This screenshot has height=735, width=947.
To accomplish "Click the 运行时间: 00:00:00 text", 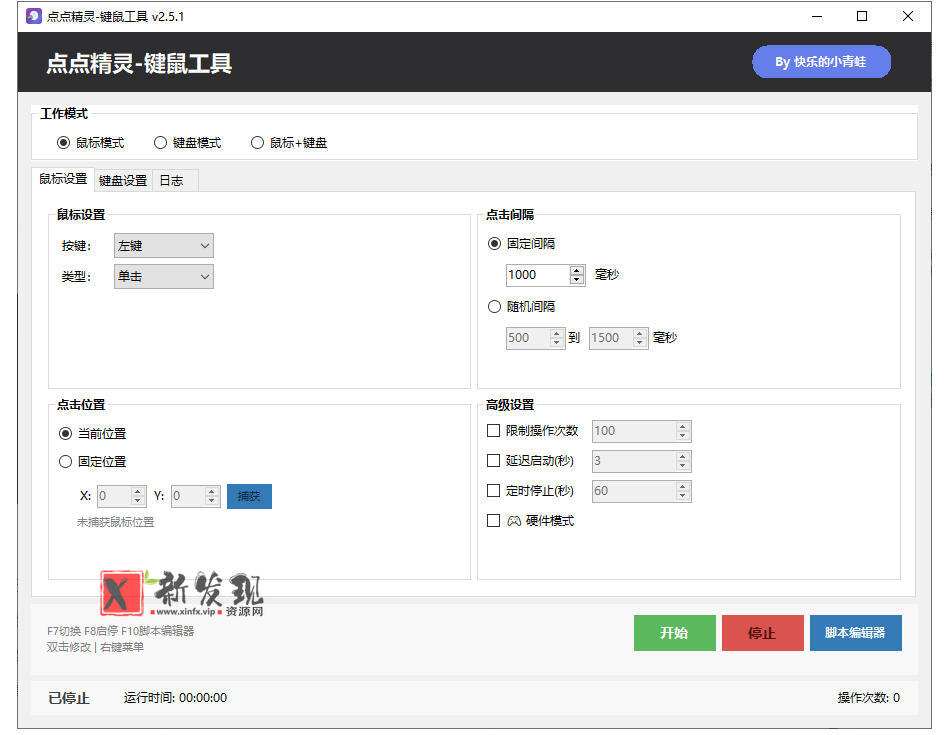I will [175, 698].
